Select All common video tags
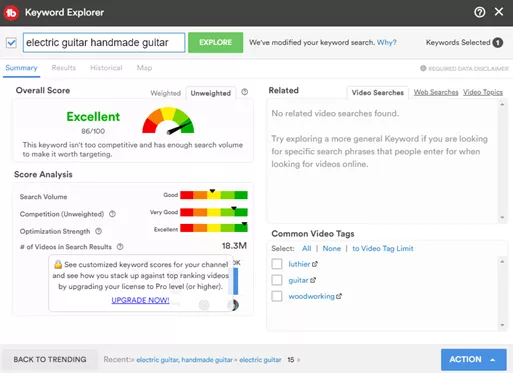 (x=307, y=248)
